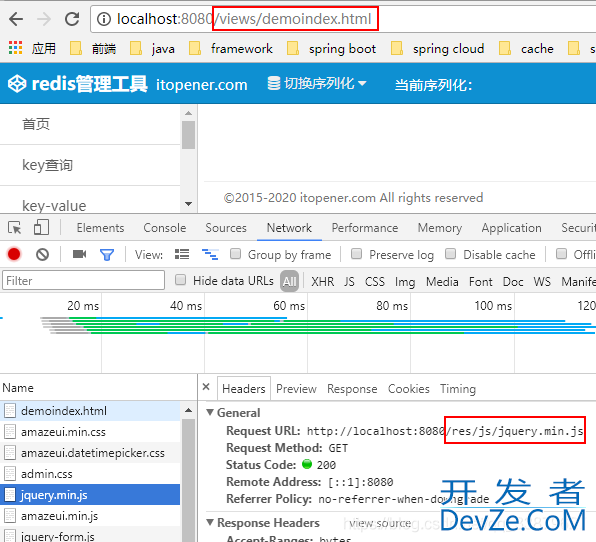Click the file icon beside admin.css
596x542 pixels.
[x=10, y=474]
